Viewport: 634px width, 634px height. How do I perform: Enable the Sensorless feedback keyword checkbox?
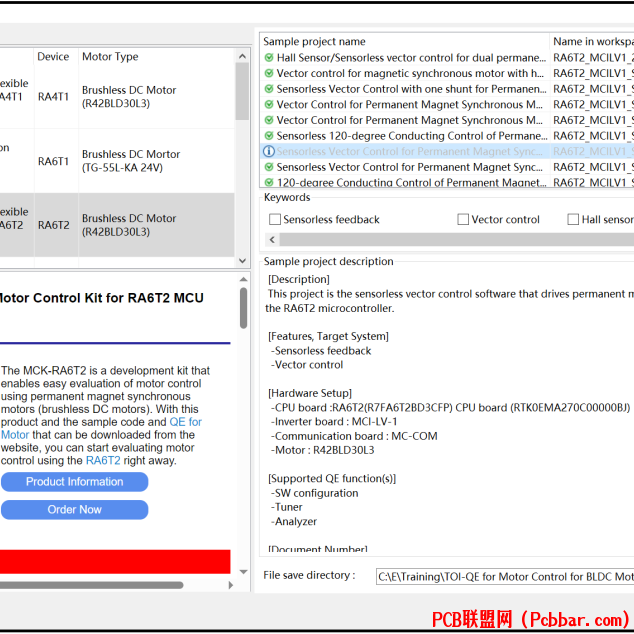[275, 220]
